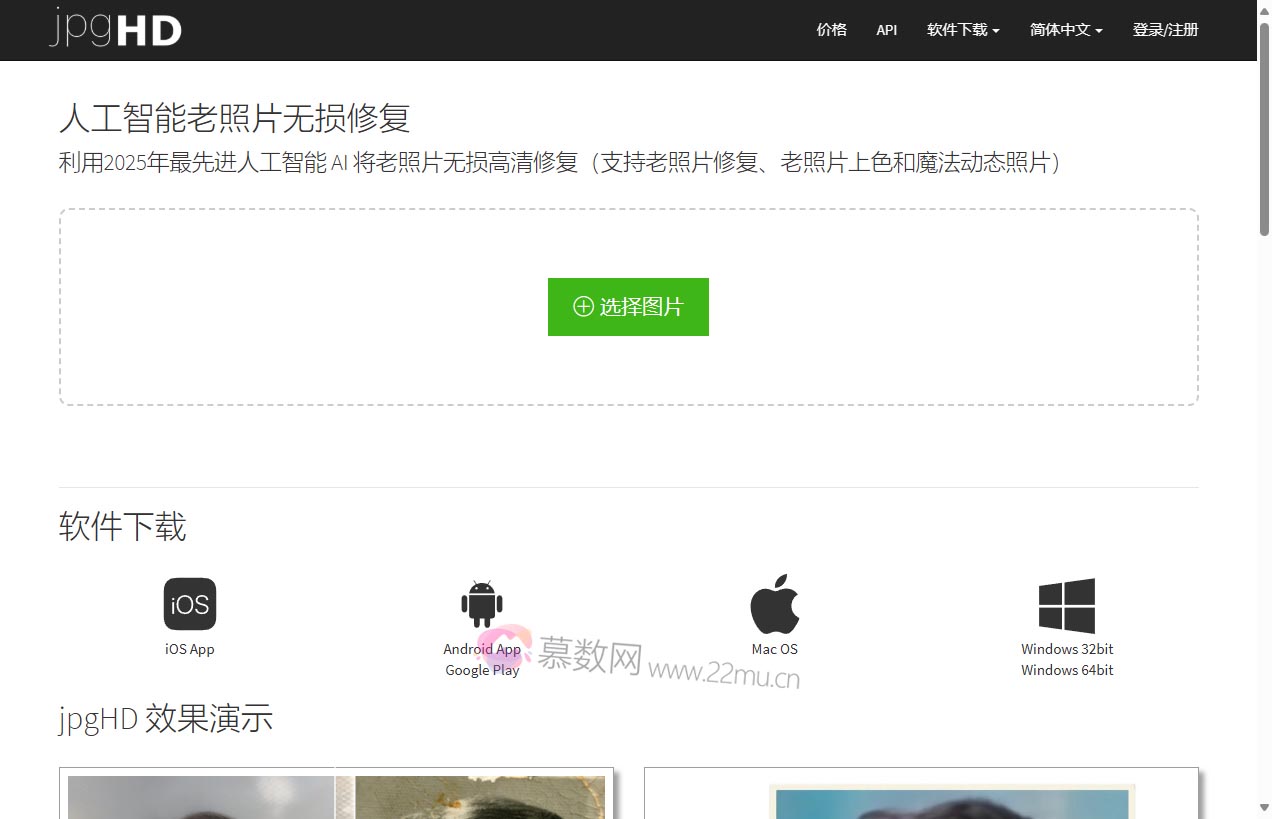Expand the 简体中文 language dropdown
The image size is (1272, 819).
(x=1066, y=30)
